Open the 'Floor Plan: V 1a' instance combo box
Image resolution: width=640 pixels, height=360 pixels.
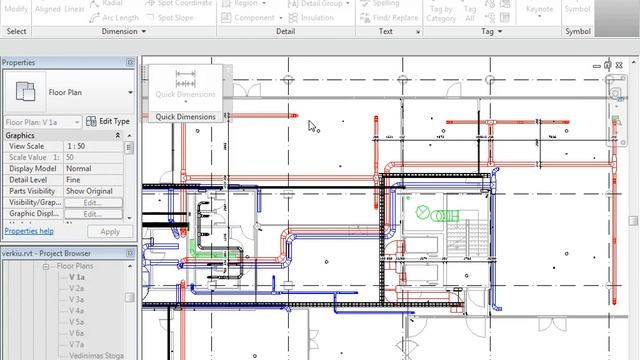42,122
